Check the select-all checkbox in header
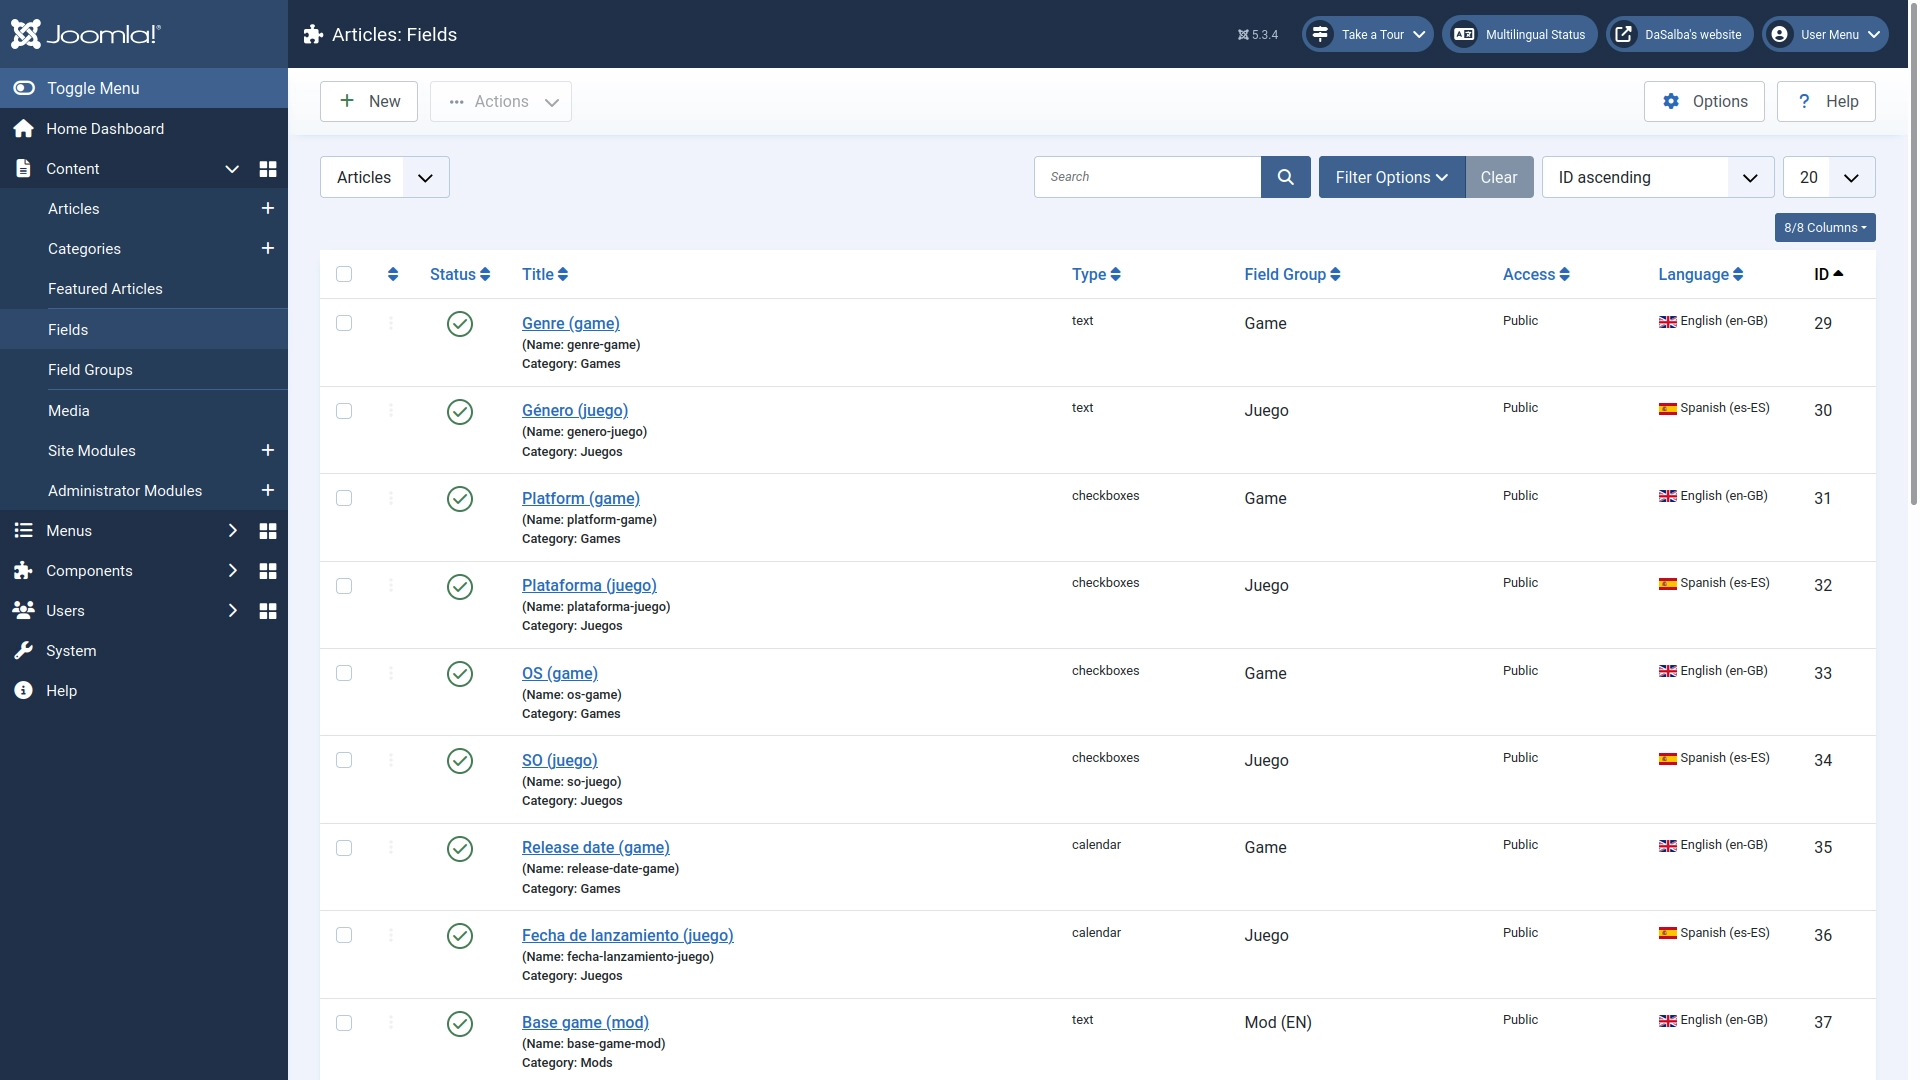Viewport: 1920px width, 1080px height. [x=344, y=274]
